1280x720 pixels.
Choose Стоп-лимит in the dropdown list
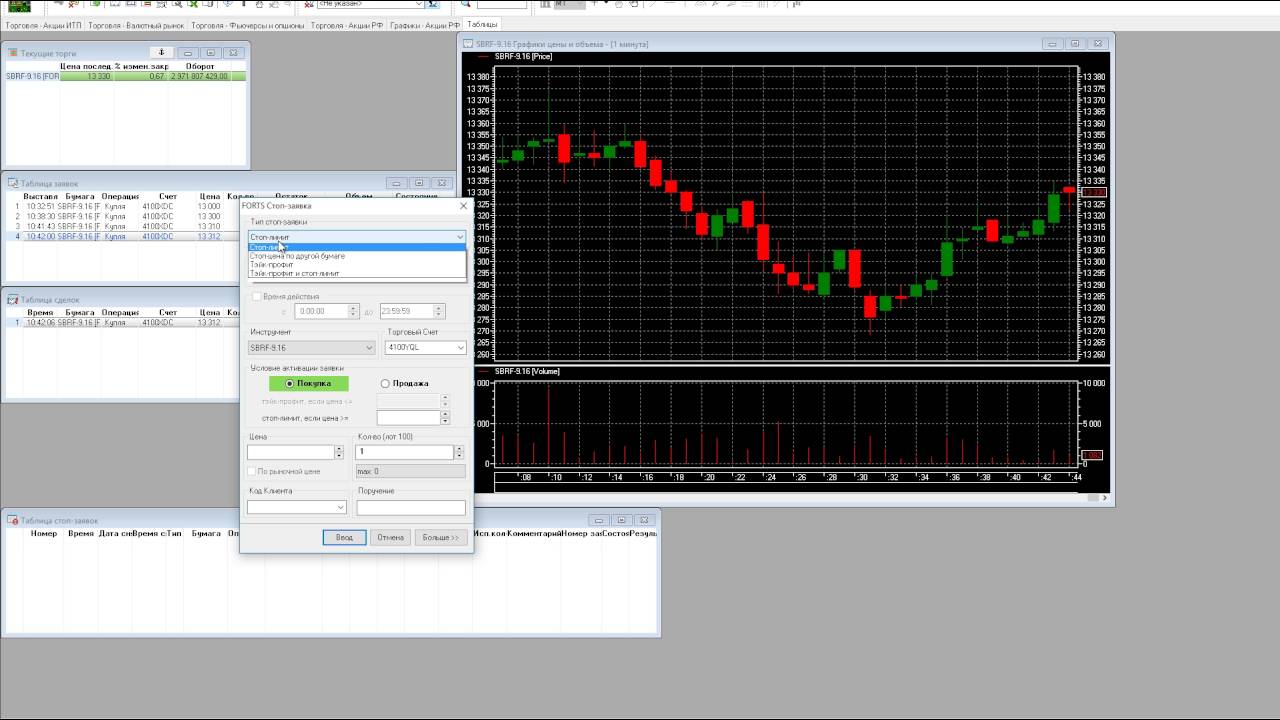357,247
